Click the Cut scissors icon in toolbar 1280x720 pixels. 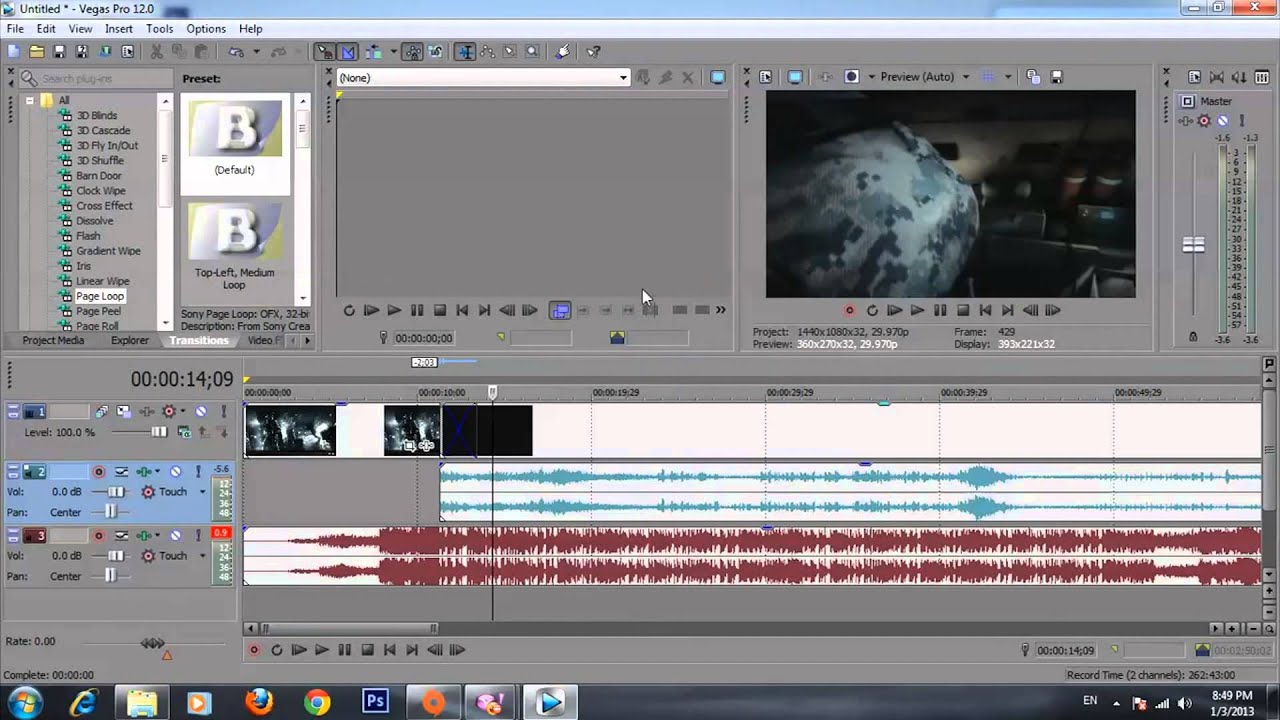[156, 51]
